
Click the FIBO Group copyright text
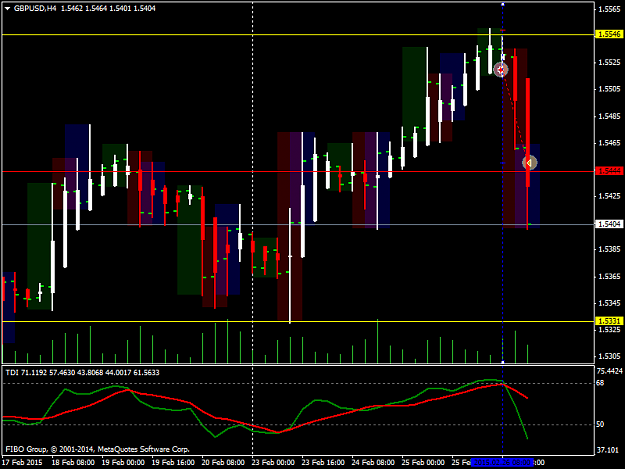click(x=98, y=449)
